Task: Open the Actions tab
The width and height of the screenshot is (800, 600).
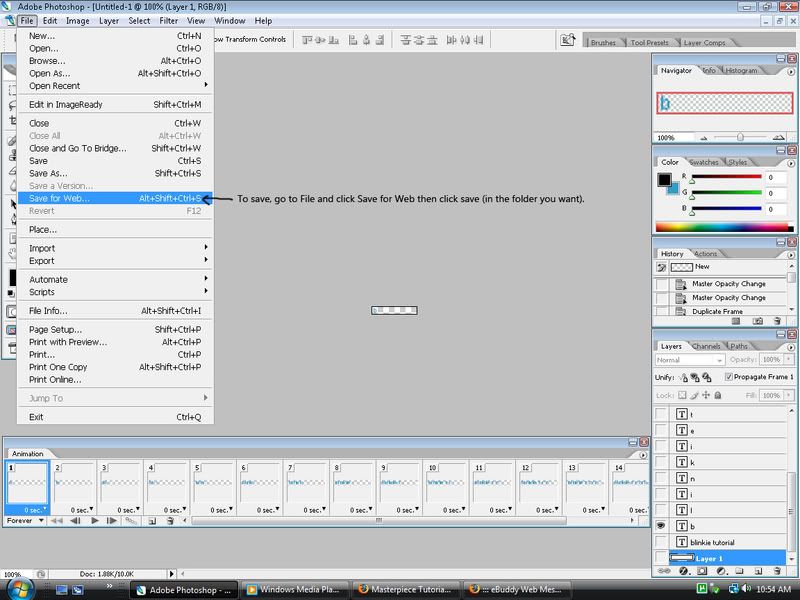Action: pyautogui.click(x=706, y=254)
